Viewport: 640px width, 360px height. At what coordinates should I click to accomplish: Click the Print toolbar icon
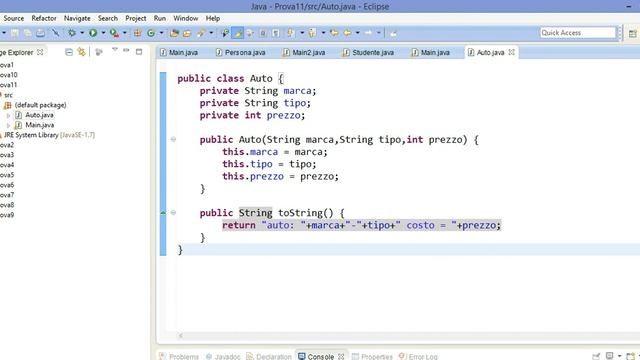click(x=40, y=33)
